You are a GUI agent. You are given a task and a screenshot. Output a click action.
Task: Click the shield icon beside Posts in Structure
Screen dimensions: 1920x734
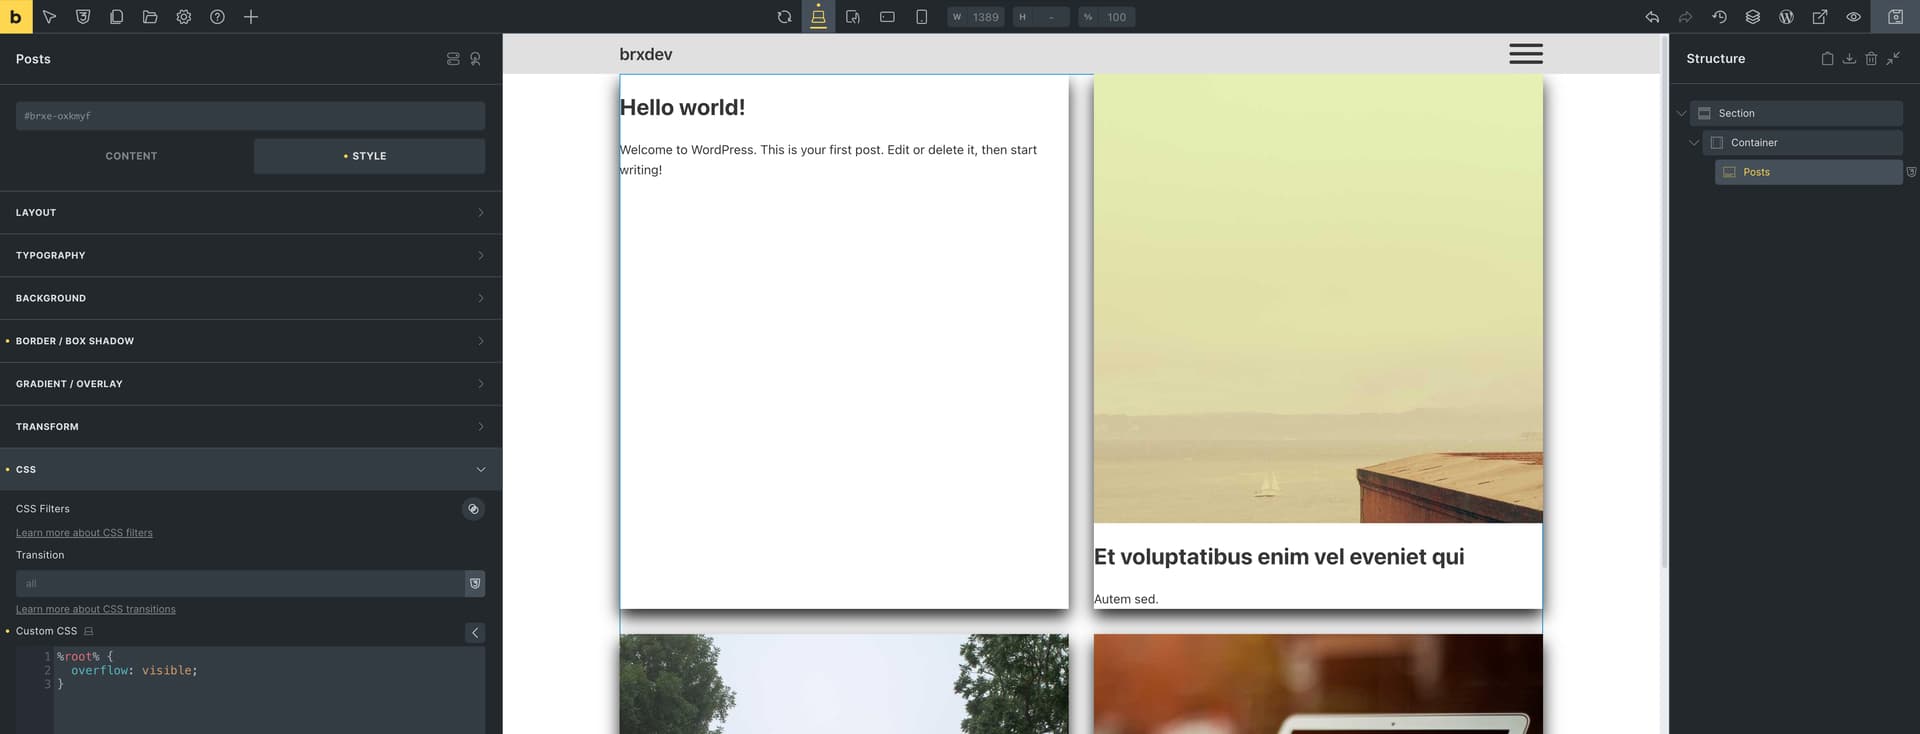[1911, 172]
